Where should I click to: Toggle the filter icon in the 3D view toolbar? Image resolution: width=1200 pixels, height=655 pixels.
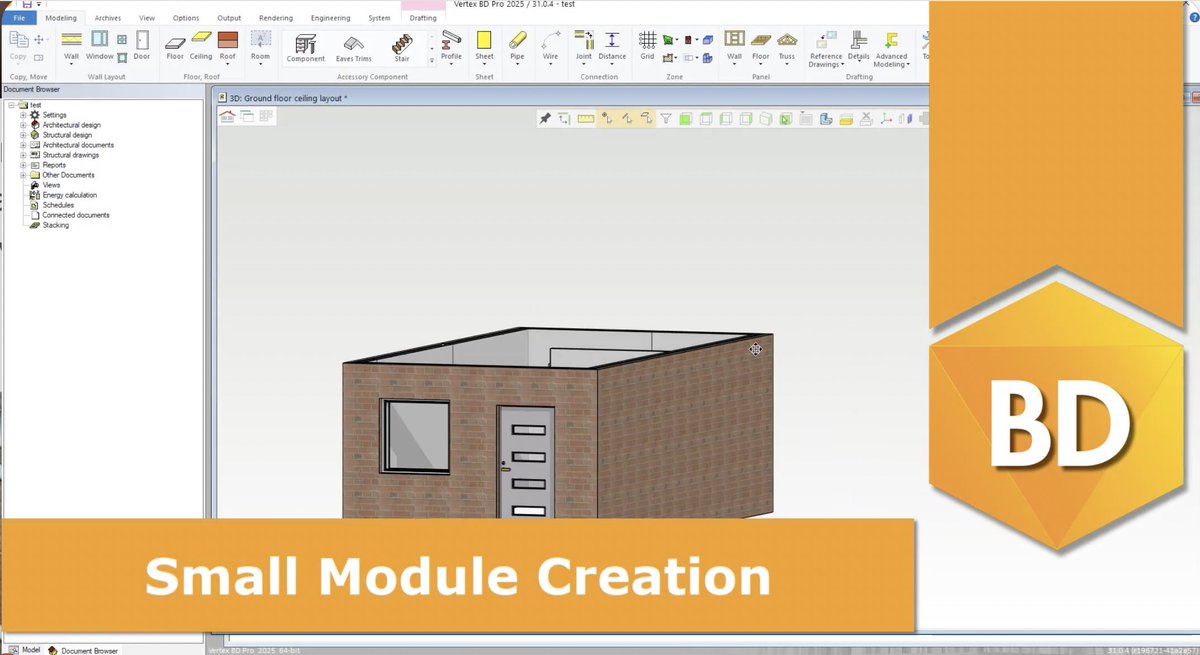coord(665,118)
